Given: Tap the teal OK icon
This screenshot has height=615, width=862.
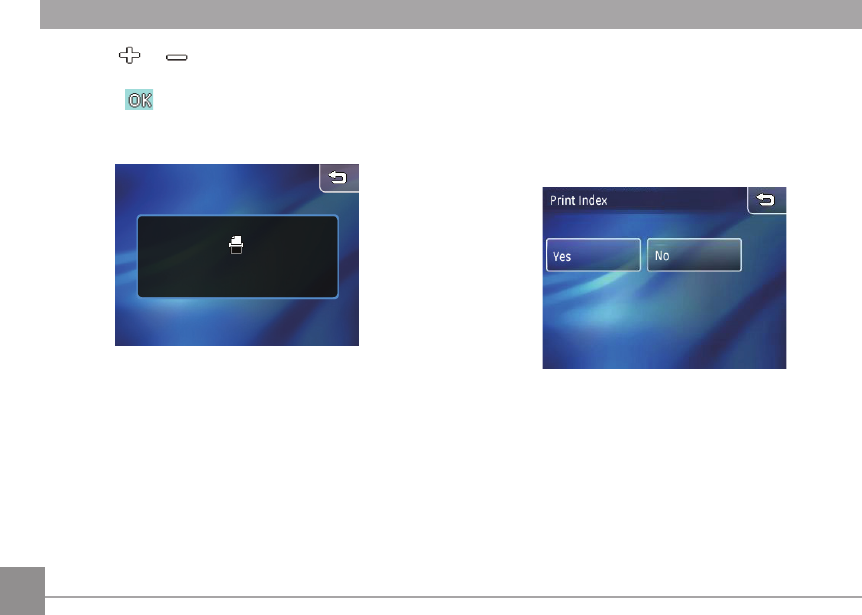Looking at the screenshot, I should (x=139, y=99).
